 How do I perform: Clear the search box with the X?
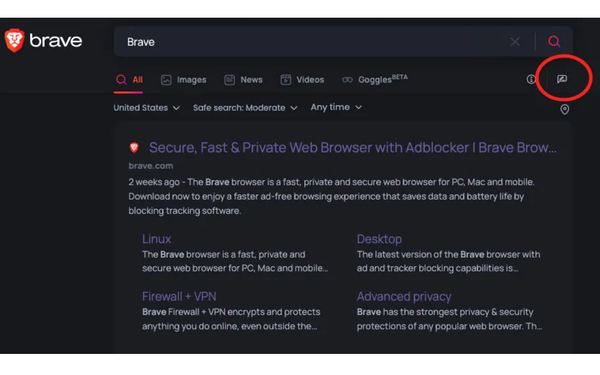(x=515, y=41)
